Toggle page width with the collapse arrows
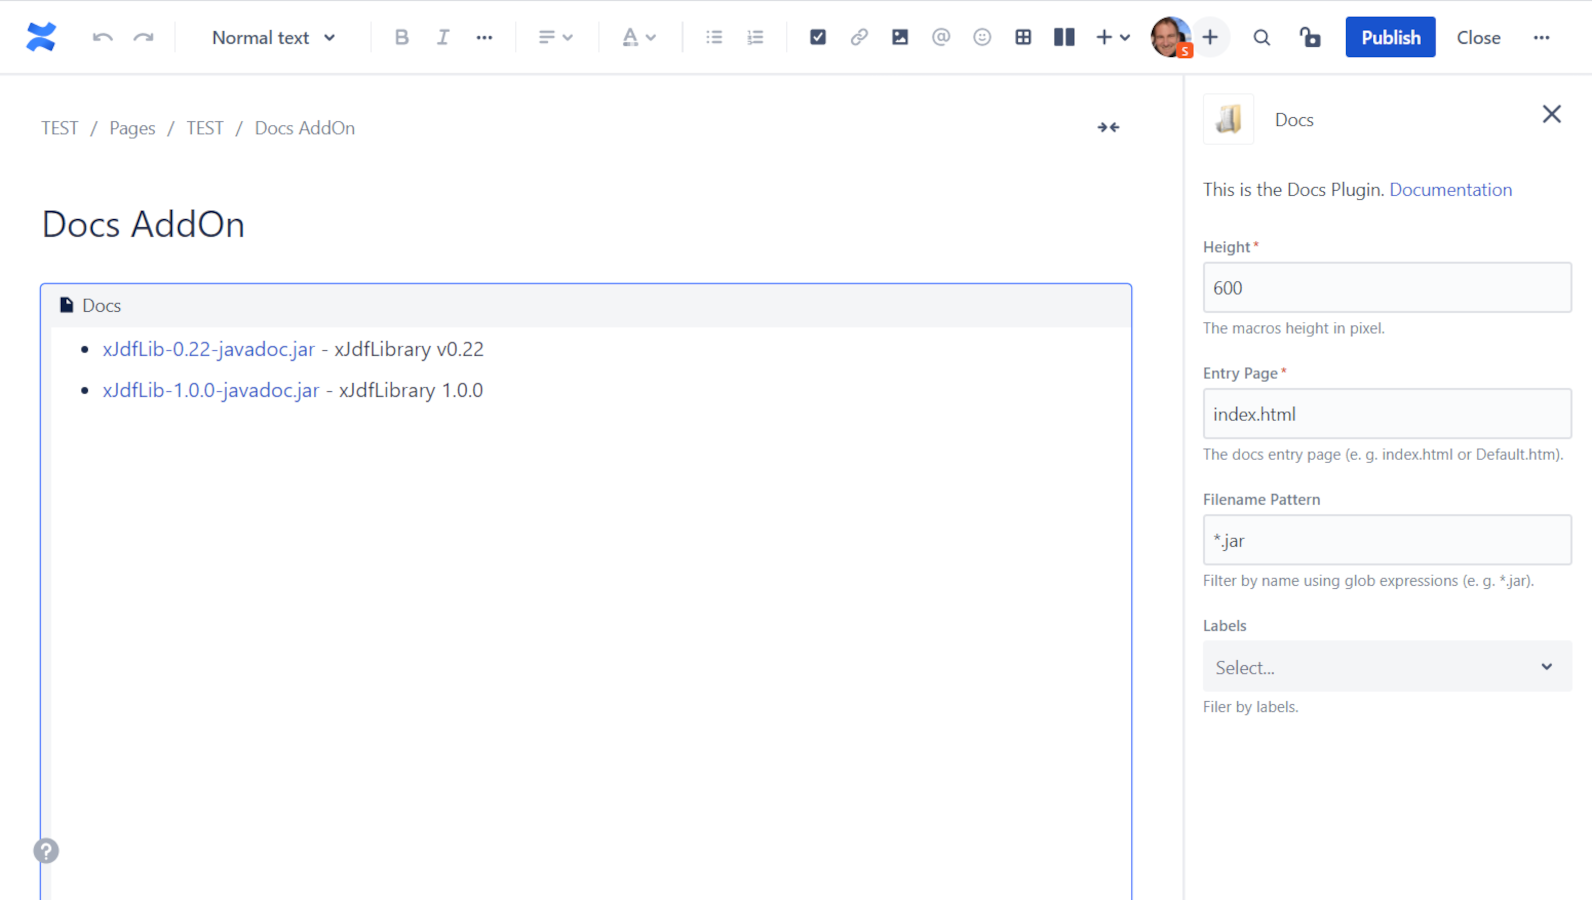This screenshot has height=900, width=1592. (x=1108, y=127)
